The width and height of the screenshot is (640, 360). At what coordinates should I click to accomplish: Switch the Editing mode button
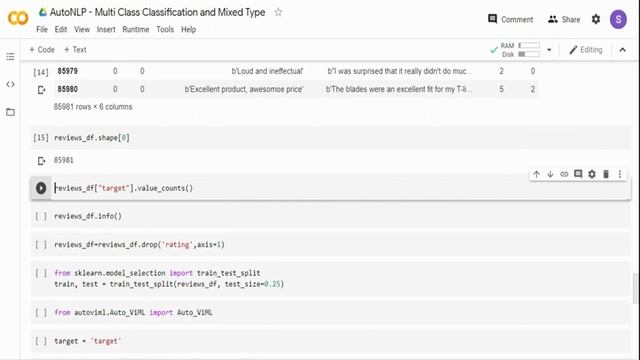coord(586,50)
